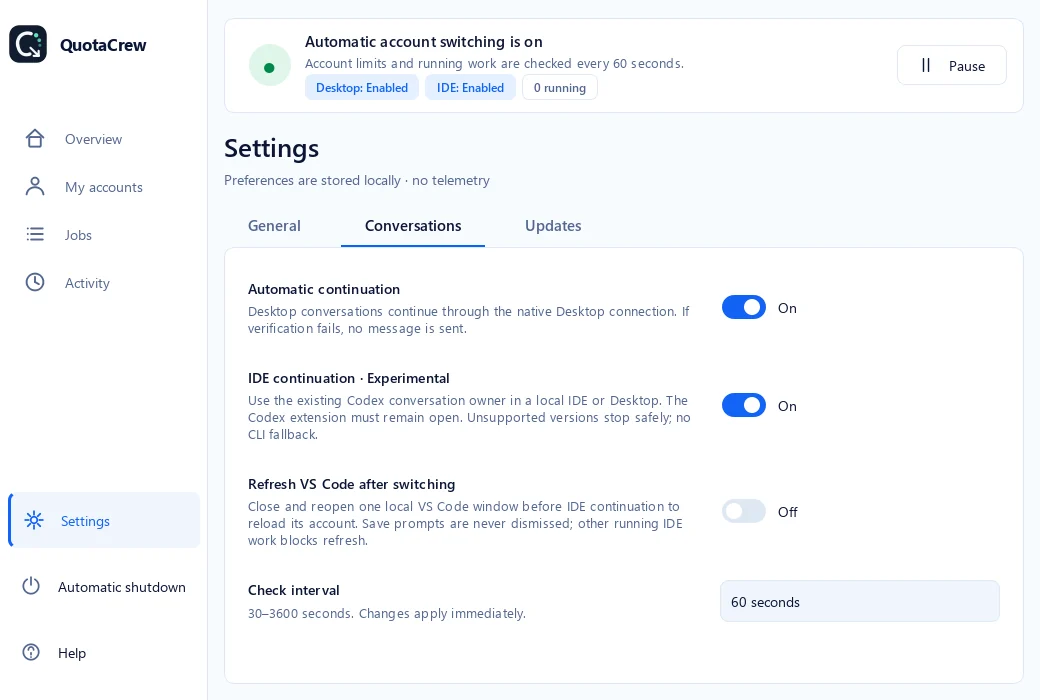Select the Conversations tab
Image resolution: width=1040 pixels, height=700 pixels.
(x=413, y=226)
